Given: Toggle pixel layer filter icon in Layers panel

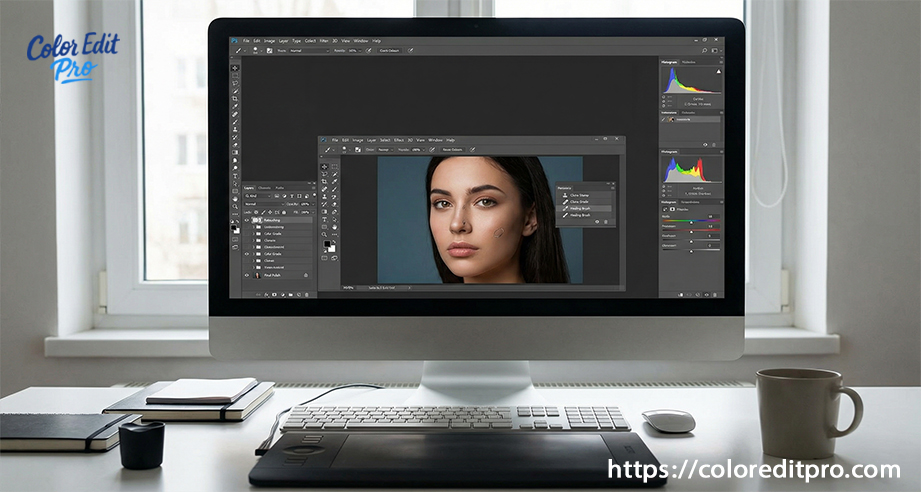Looking at the screenshot, I should (x=277, y=196).
